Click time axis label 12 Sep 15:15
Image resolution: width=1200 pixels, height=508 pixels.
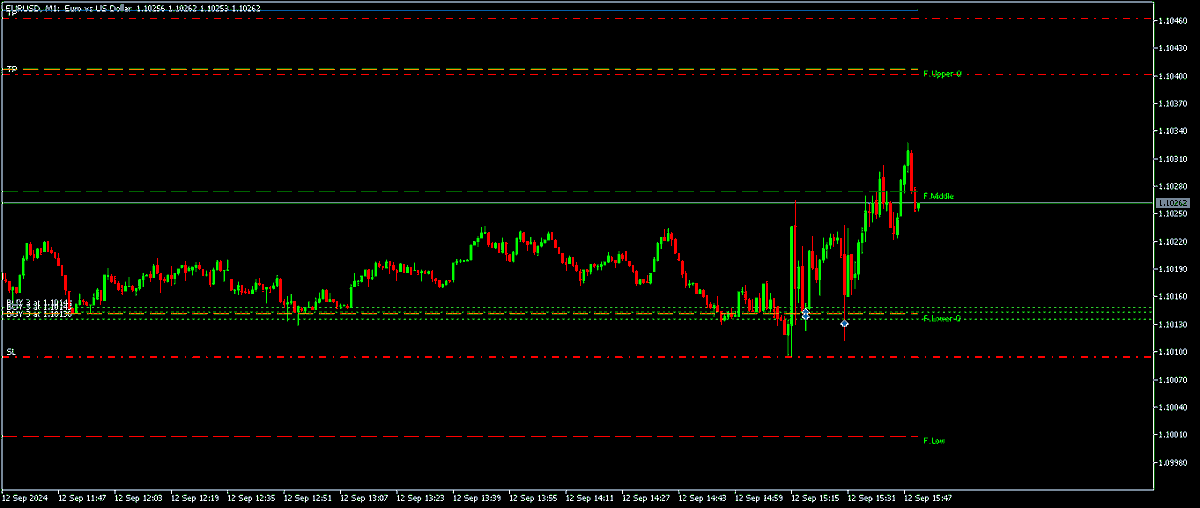[816, 497]
